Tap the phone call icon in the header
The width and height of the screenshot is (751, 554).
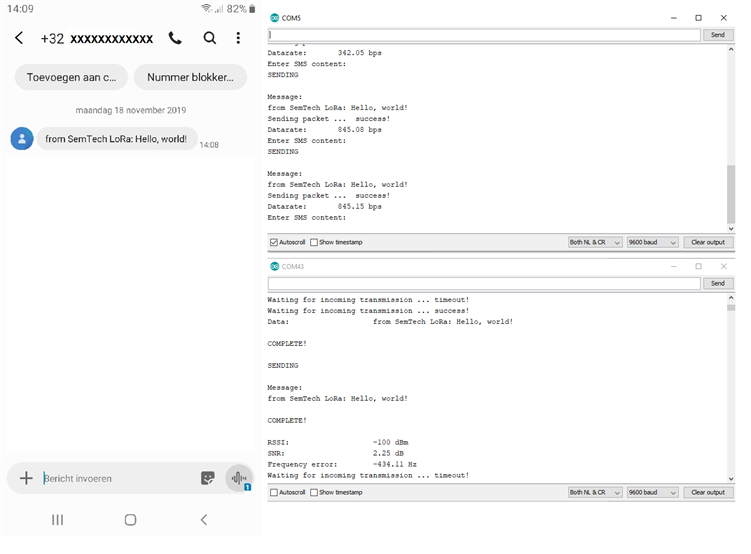pyautogui.click(x=175, y=38)
